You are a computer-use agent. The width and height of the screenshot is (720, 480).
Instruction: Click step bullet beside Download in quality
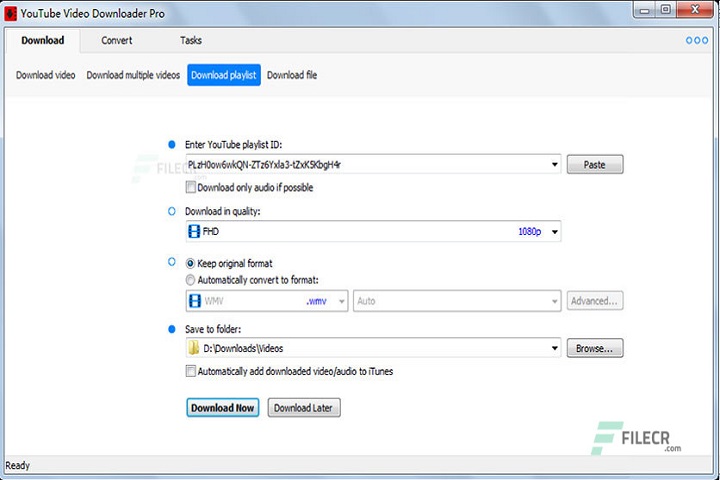pos(172,211)
